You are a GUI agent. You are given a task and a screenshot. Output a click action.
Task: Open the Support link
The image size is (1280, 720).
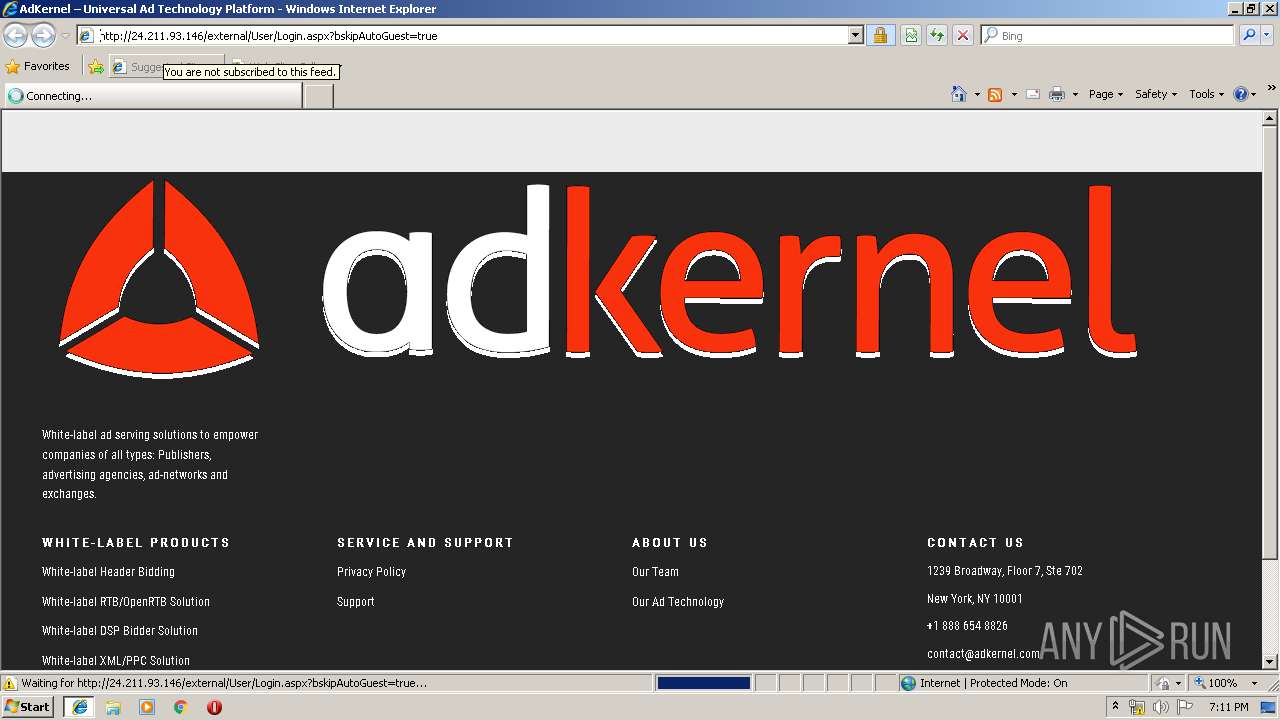pos(356,602)
